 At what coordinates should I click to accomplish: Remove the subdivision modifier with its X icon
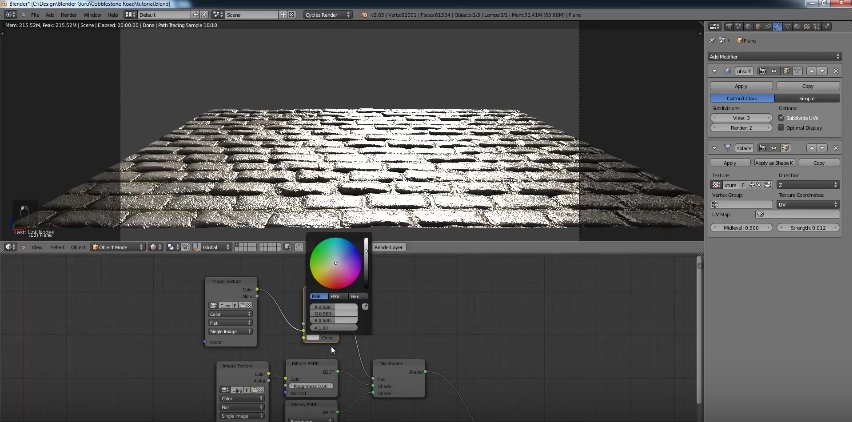(x=836, y=71)
